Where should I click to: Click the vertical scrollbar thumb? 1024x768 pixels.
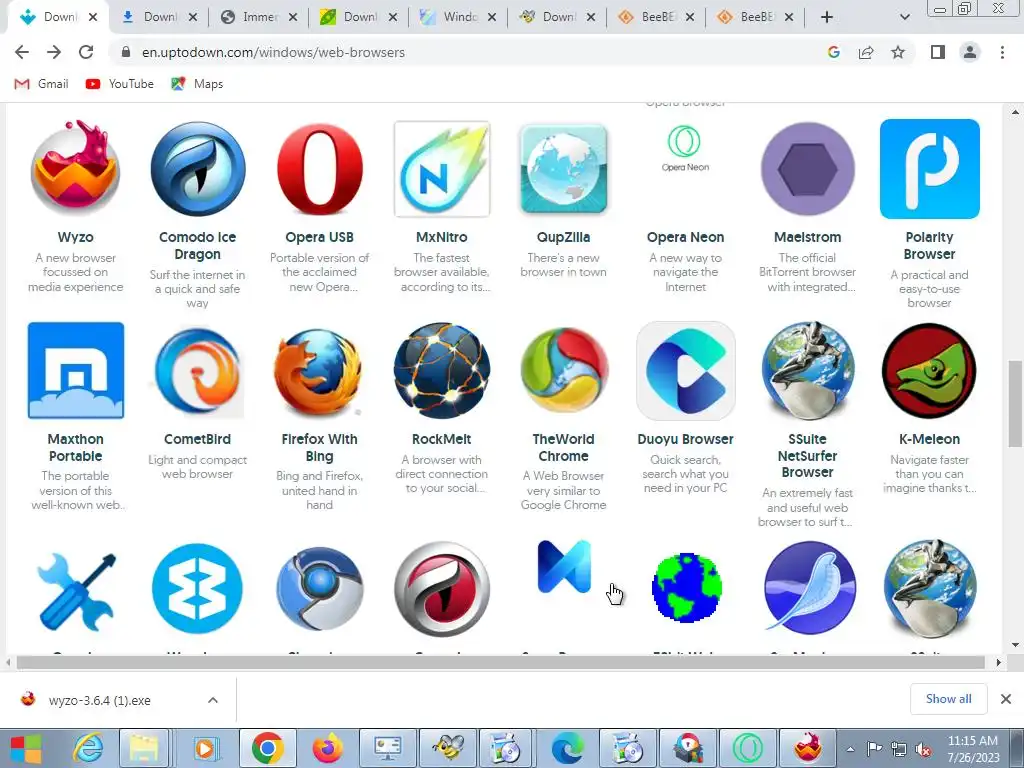pyautogui.click(x=1014, y=403)
